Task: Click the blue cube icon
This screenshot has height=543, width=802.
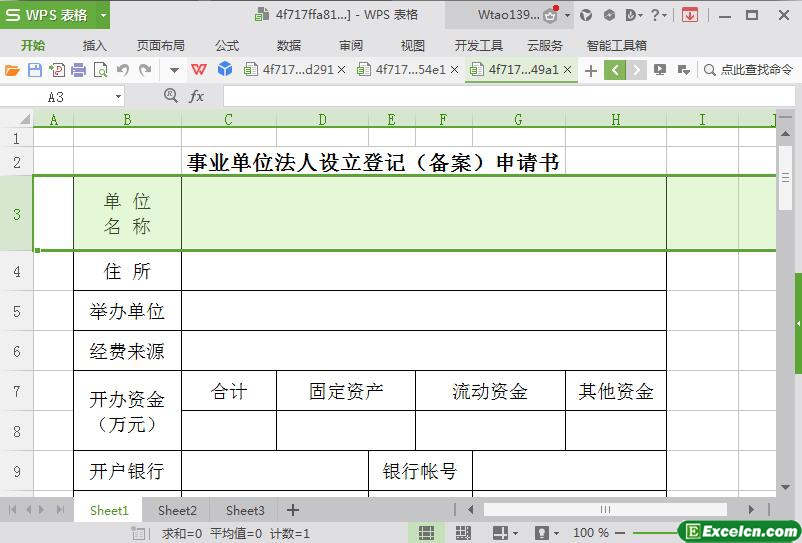Action: (225, 69)
